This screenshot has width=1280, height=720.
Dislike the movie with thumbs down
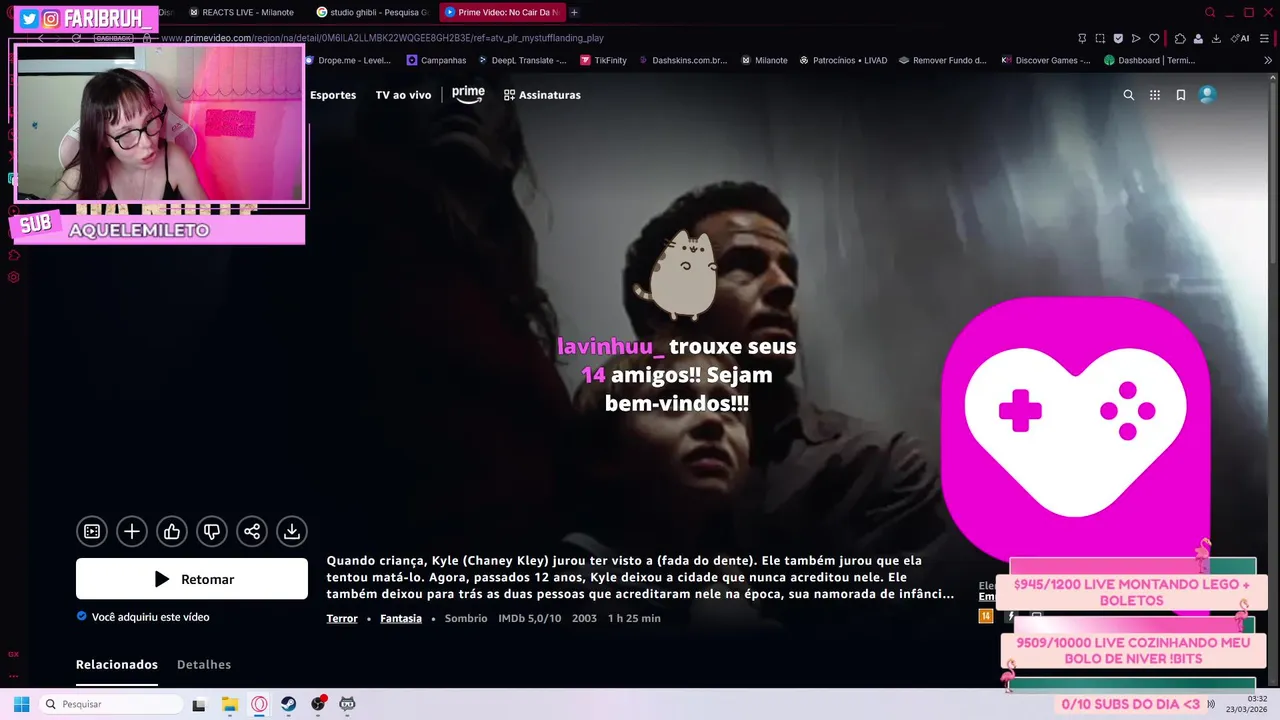click(x=212, y=532)
